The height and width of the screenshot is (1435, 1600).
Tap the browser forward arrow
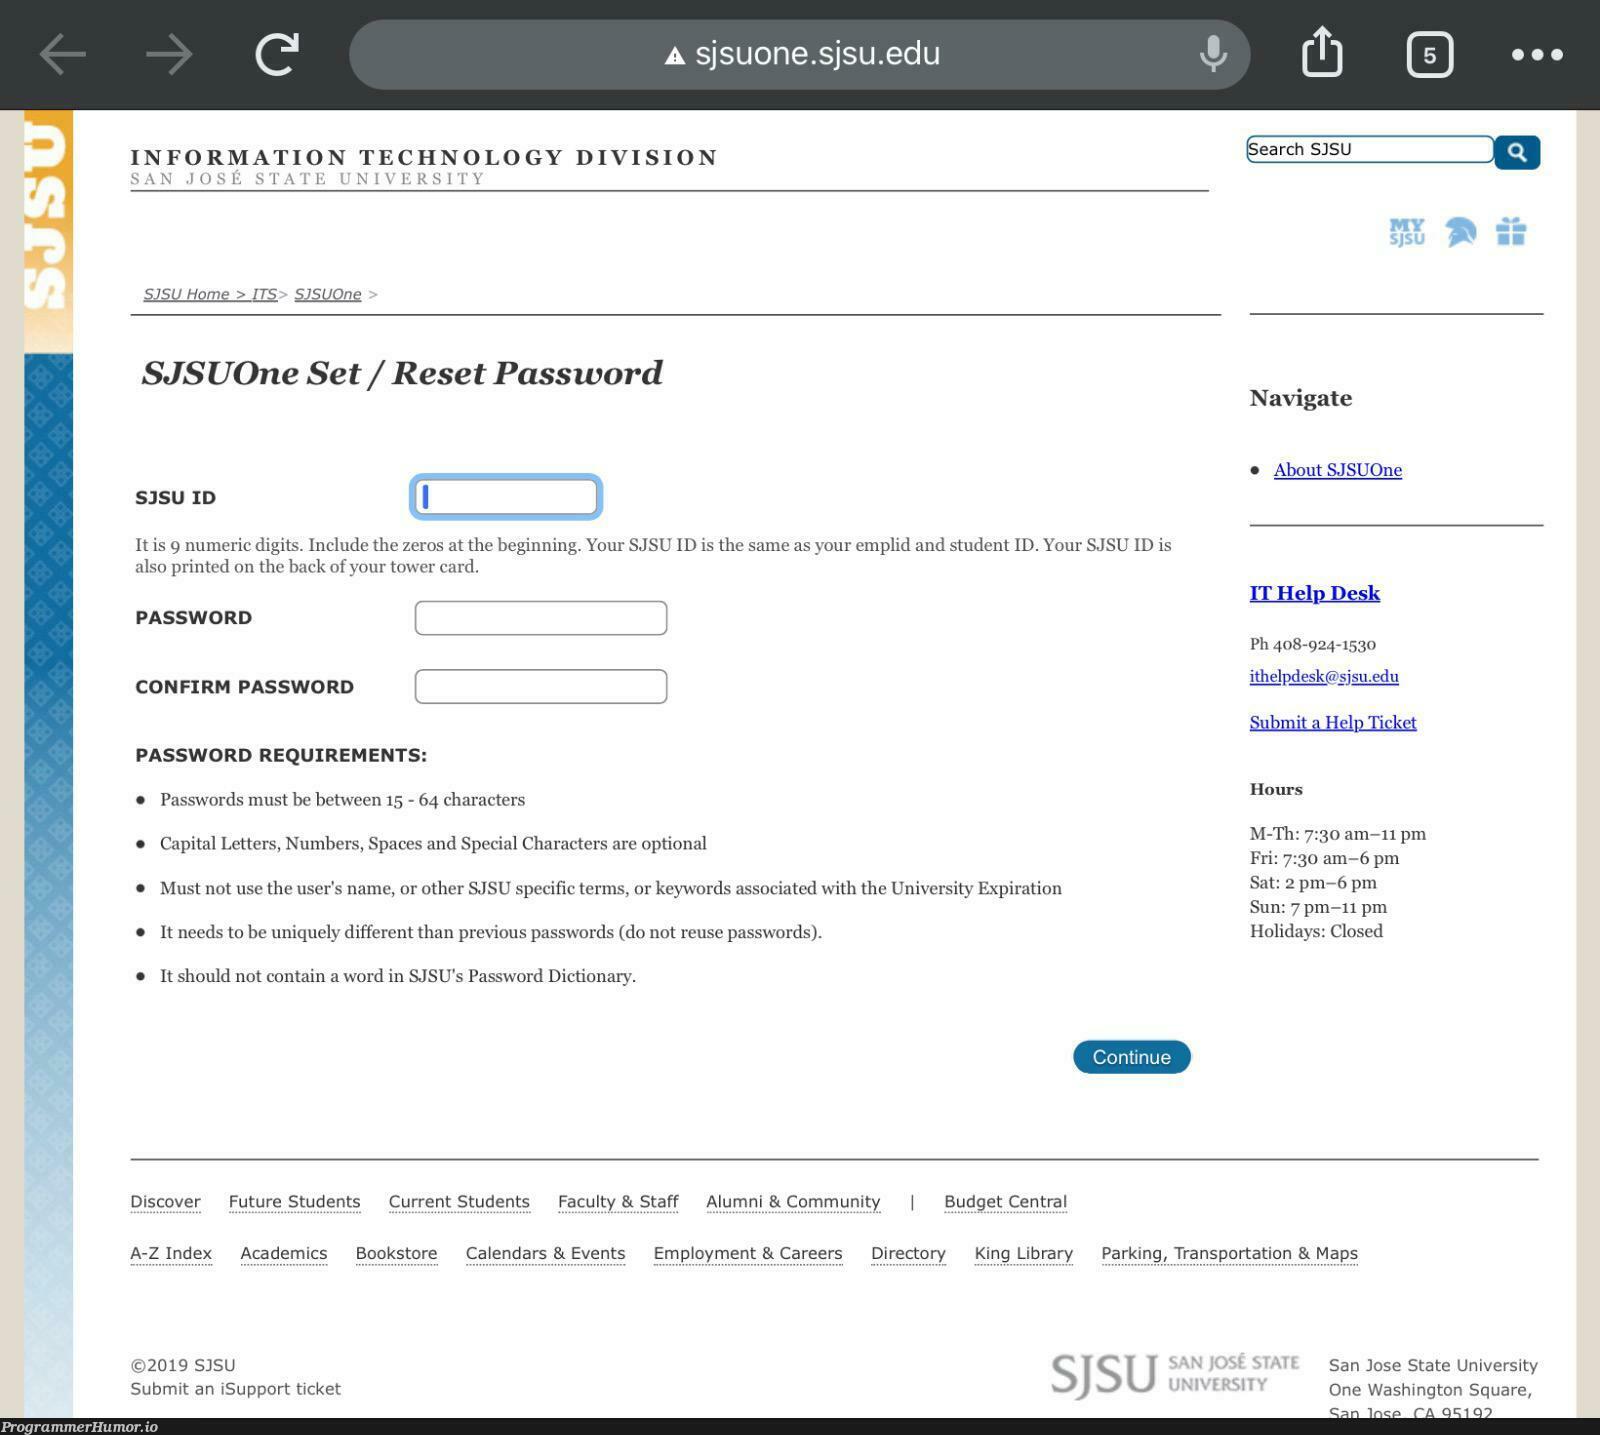click(x=169, y=54)
